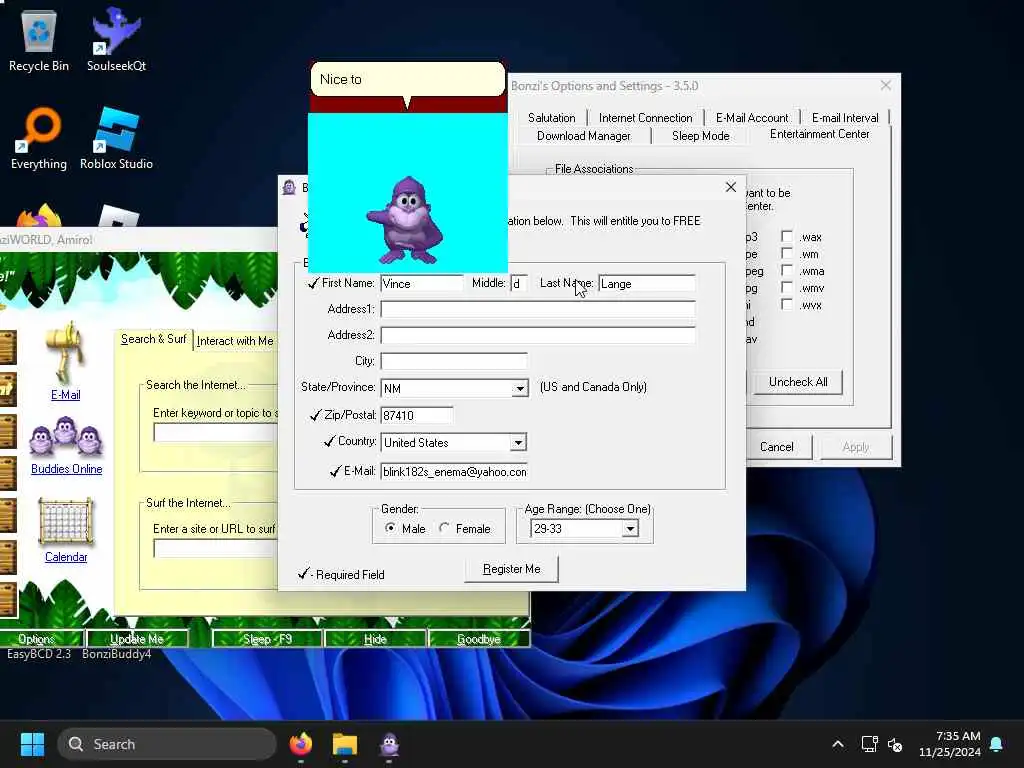Image resolution: width=1024 pixels, height=768 pixels.
Task: Select the Male gender radio button
Action: (390, 528)
